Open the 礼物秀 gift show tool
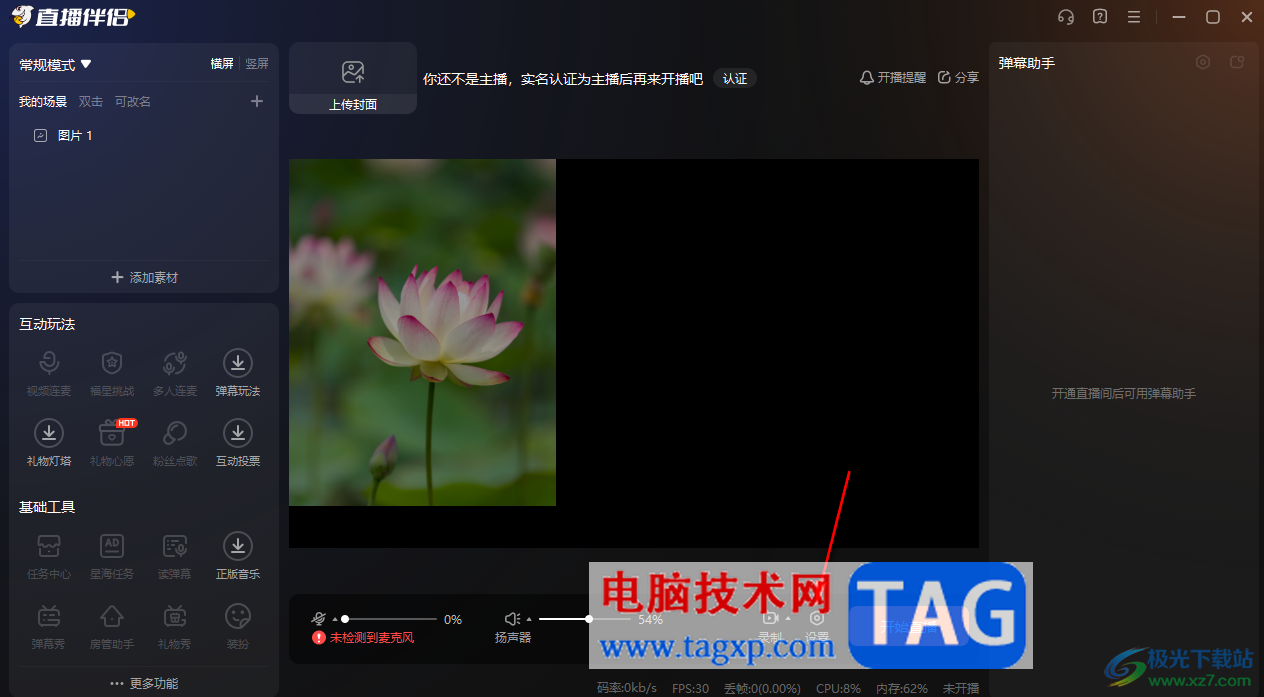The image size is (1264, 697). 175,626
